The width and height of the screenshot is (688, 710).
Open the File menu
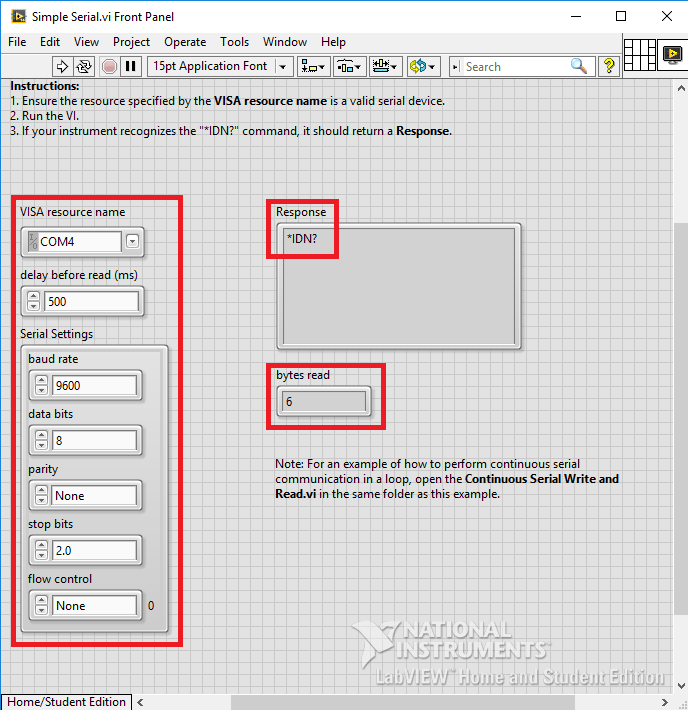click(17, 42)
